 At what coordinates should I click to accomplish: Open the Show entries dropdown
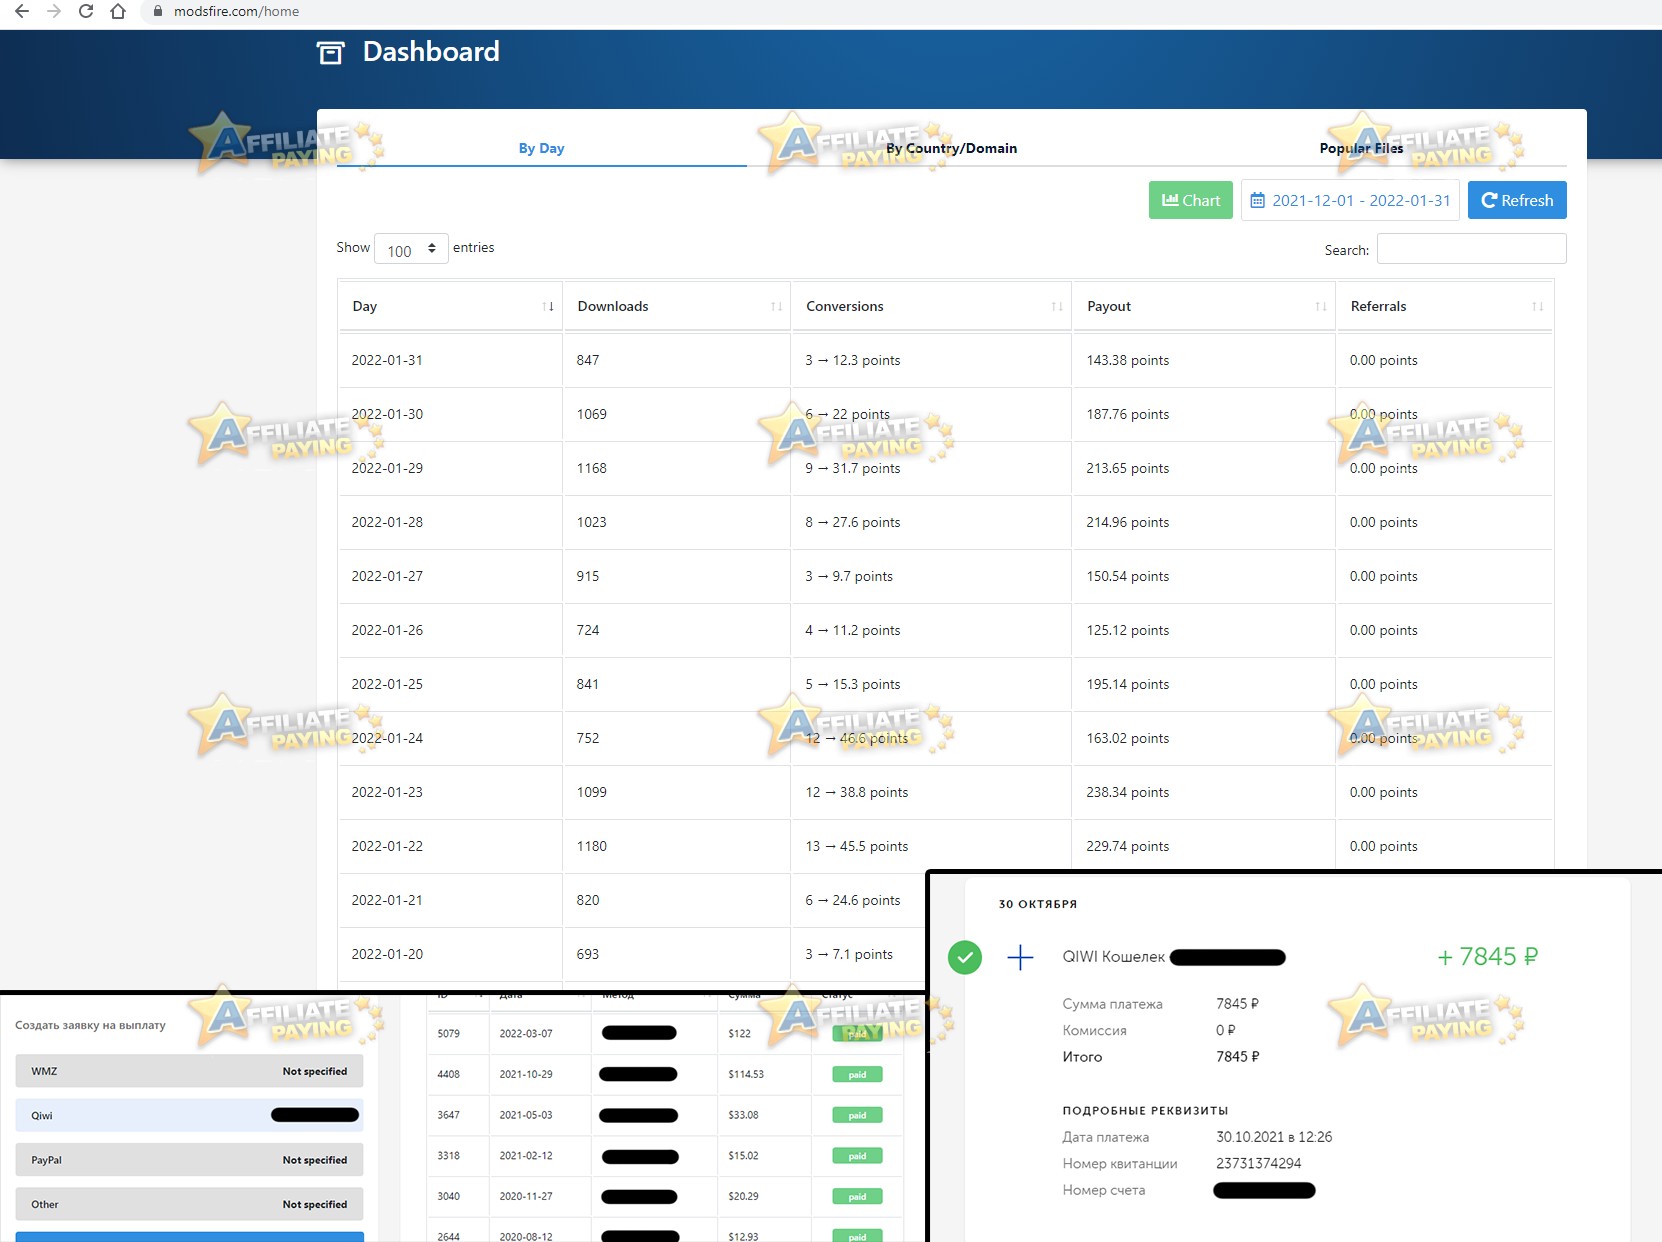click(x=410, y=248)
